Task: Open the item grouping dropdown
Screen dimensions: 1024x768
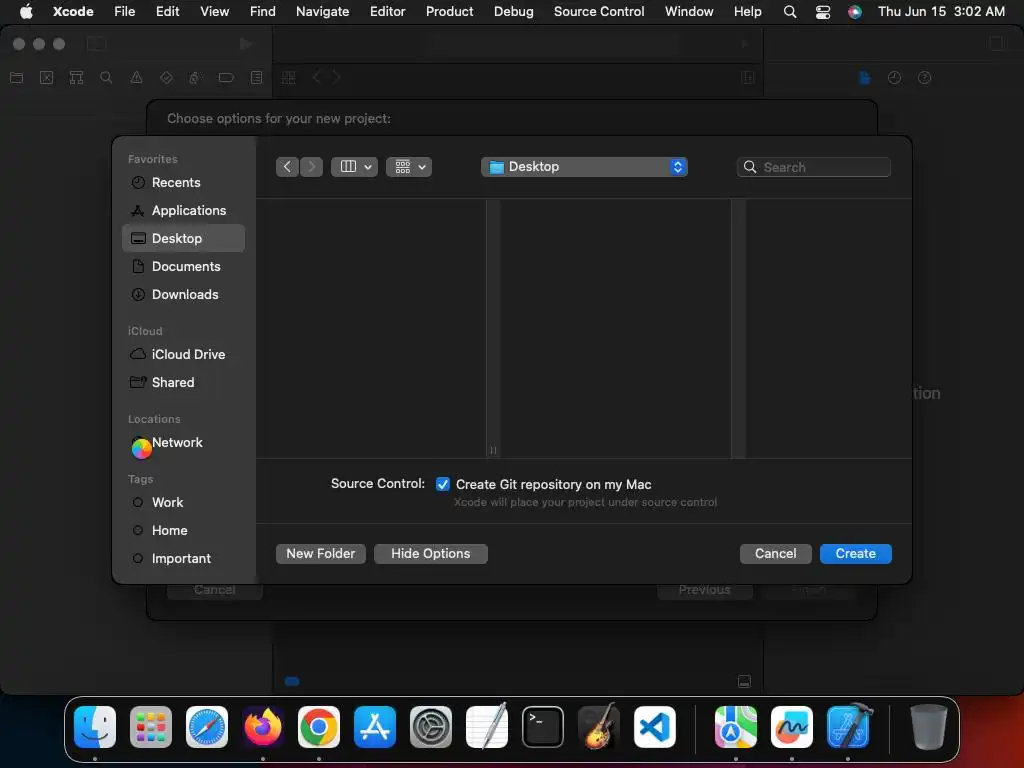Action: coord(409,167)
